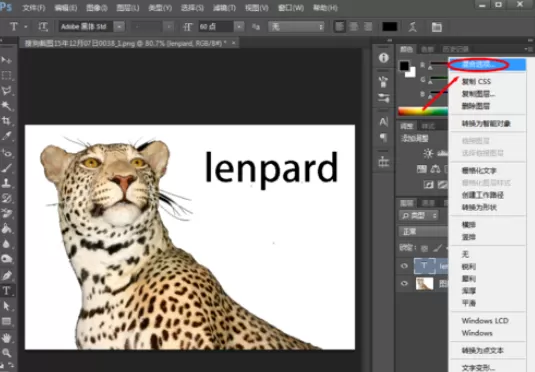Image resolution: width=535 pixels, height=372 pixels.
Task: Select the Move tool
Action: click(x=6, y=60)
